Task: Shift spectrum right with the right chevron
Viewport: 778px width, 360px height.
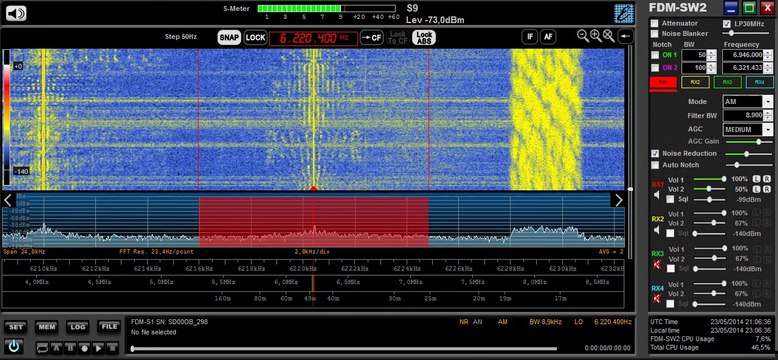Action: (619, 200)
